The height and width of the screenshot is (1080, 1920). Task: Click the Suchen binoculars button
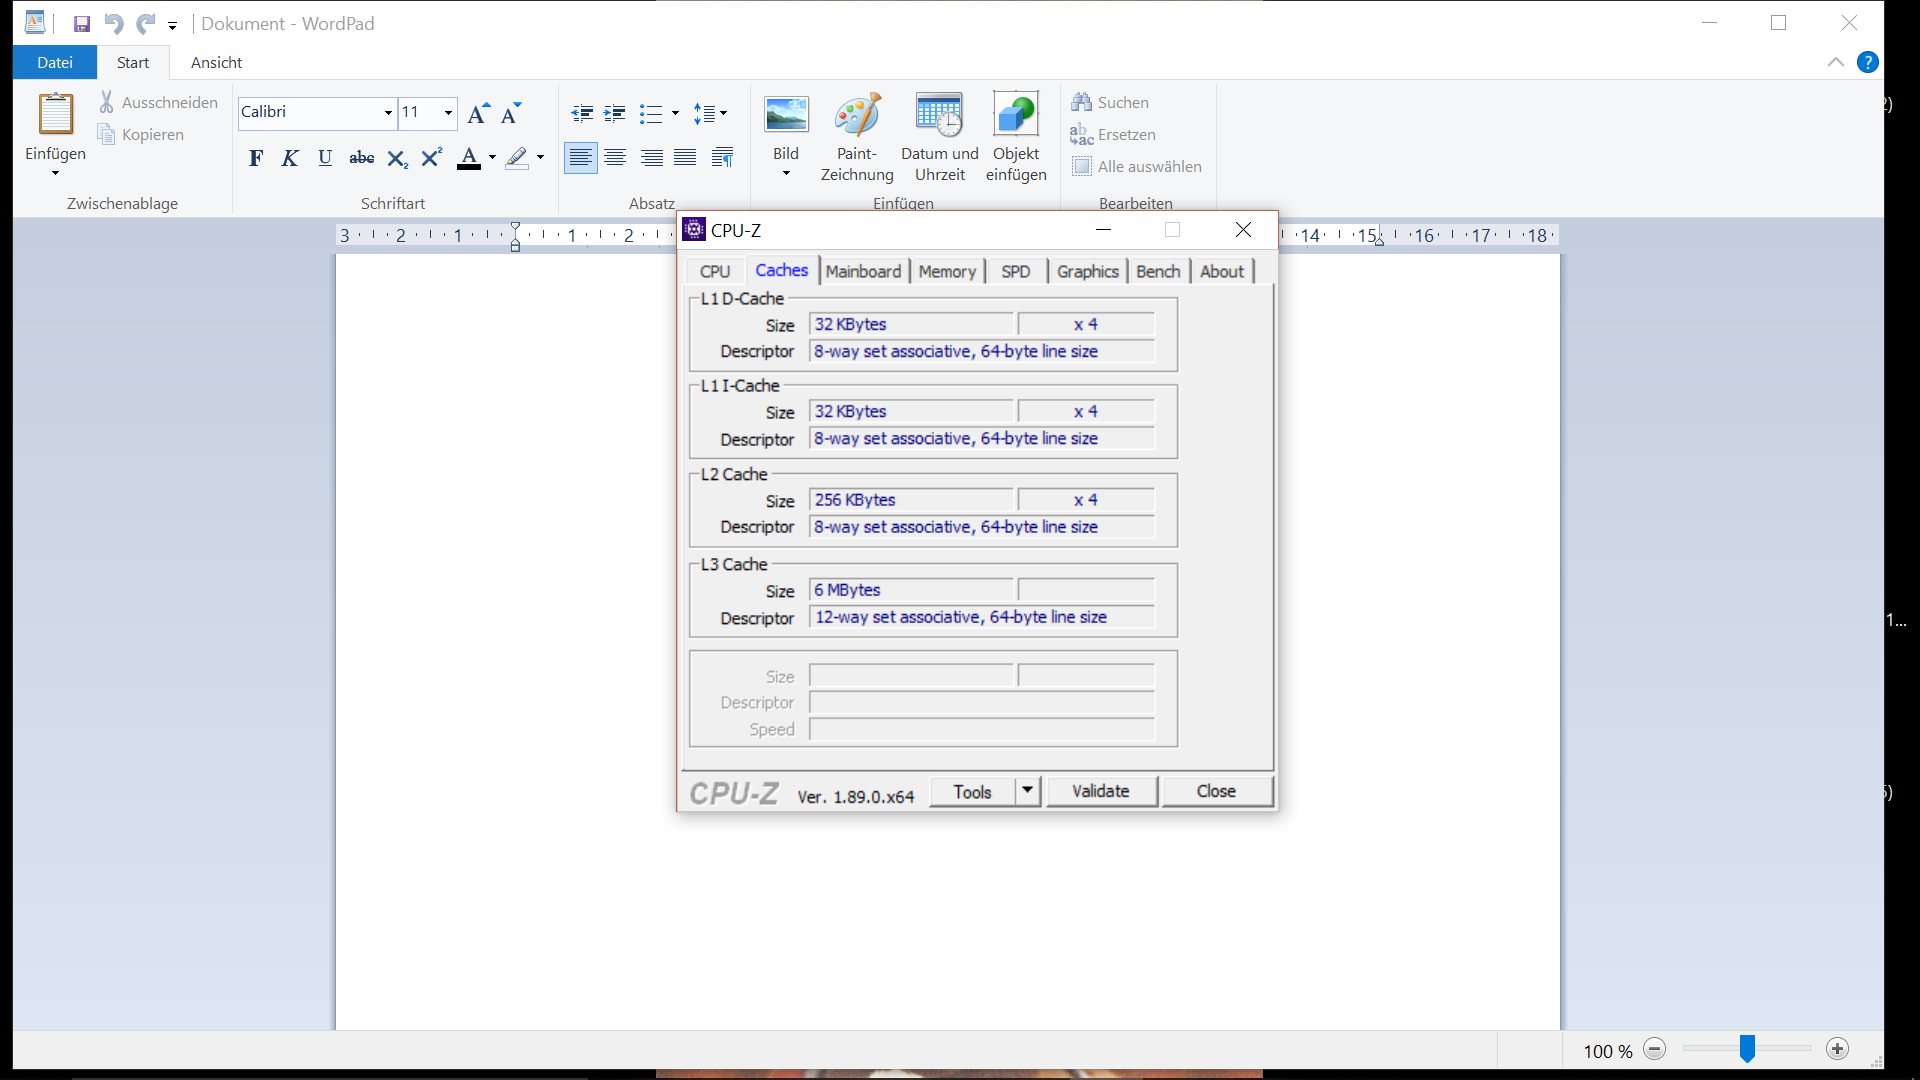coord(1110,102)
